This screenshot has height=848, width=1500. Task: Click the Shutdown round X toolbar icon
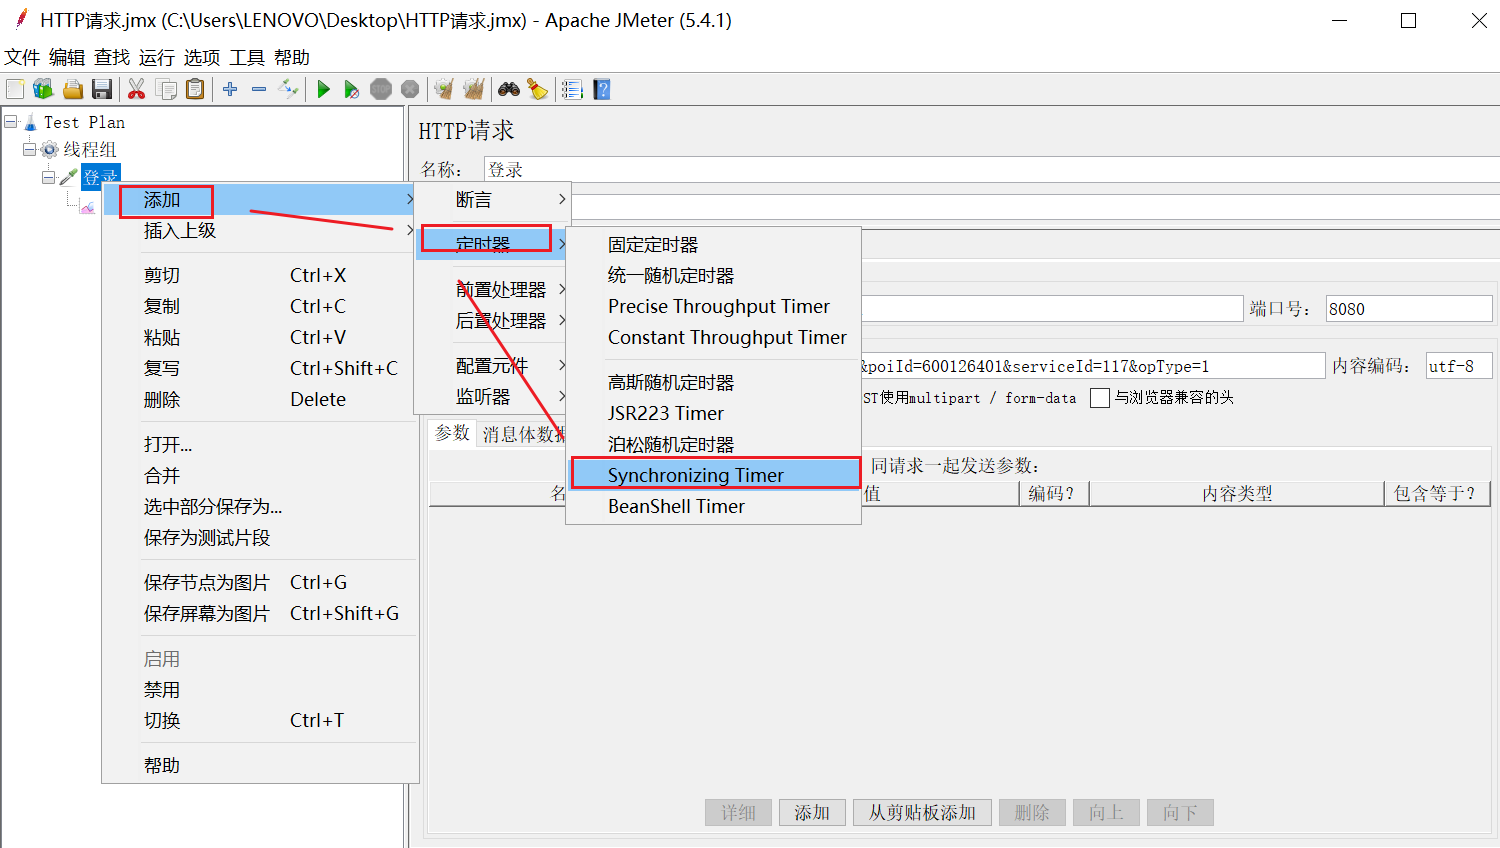(410, 89)
